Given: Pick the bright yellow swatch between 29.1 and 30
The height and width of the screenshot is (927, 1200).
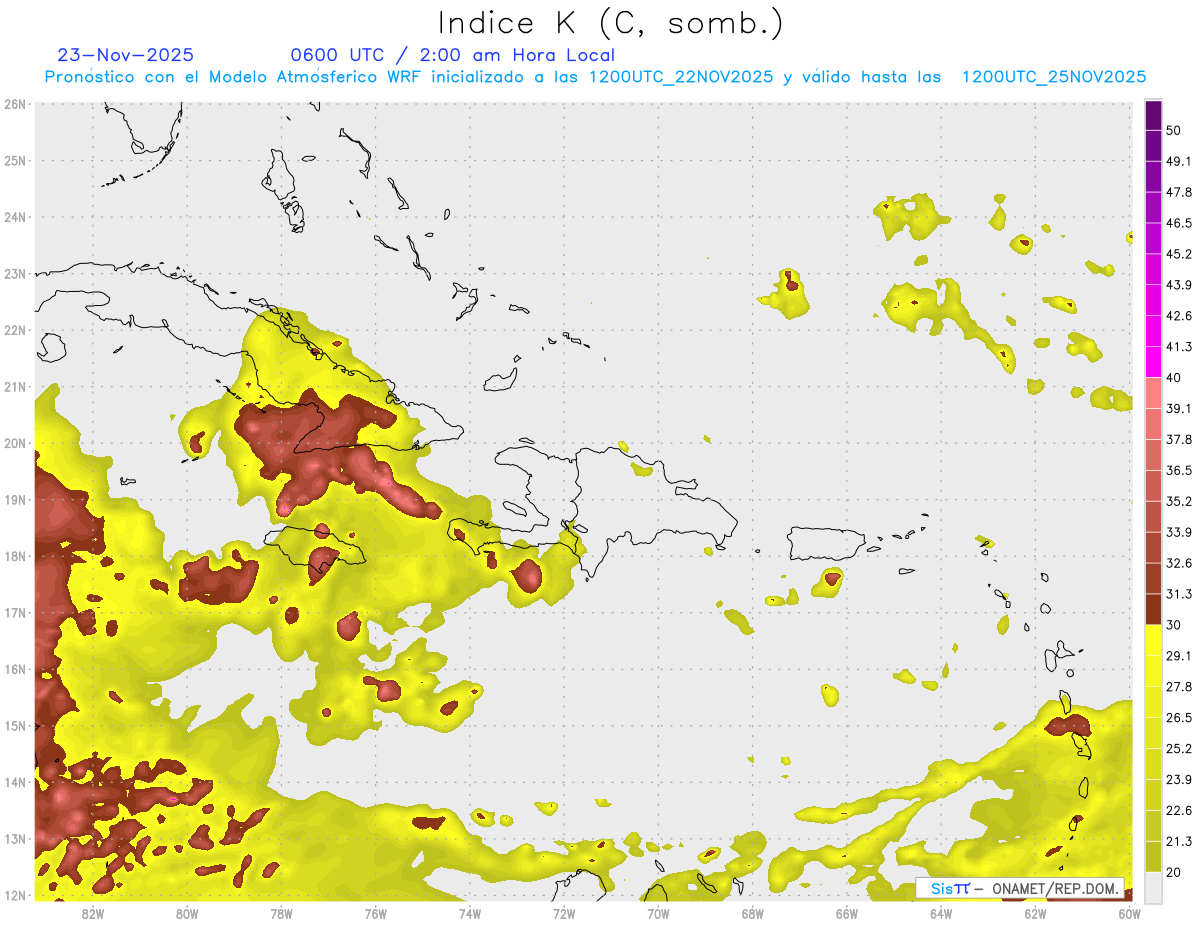Looking at the screenshot, I should (1153, 640).
